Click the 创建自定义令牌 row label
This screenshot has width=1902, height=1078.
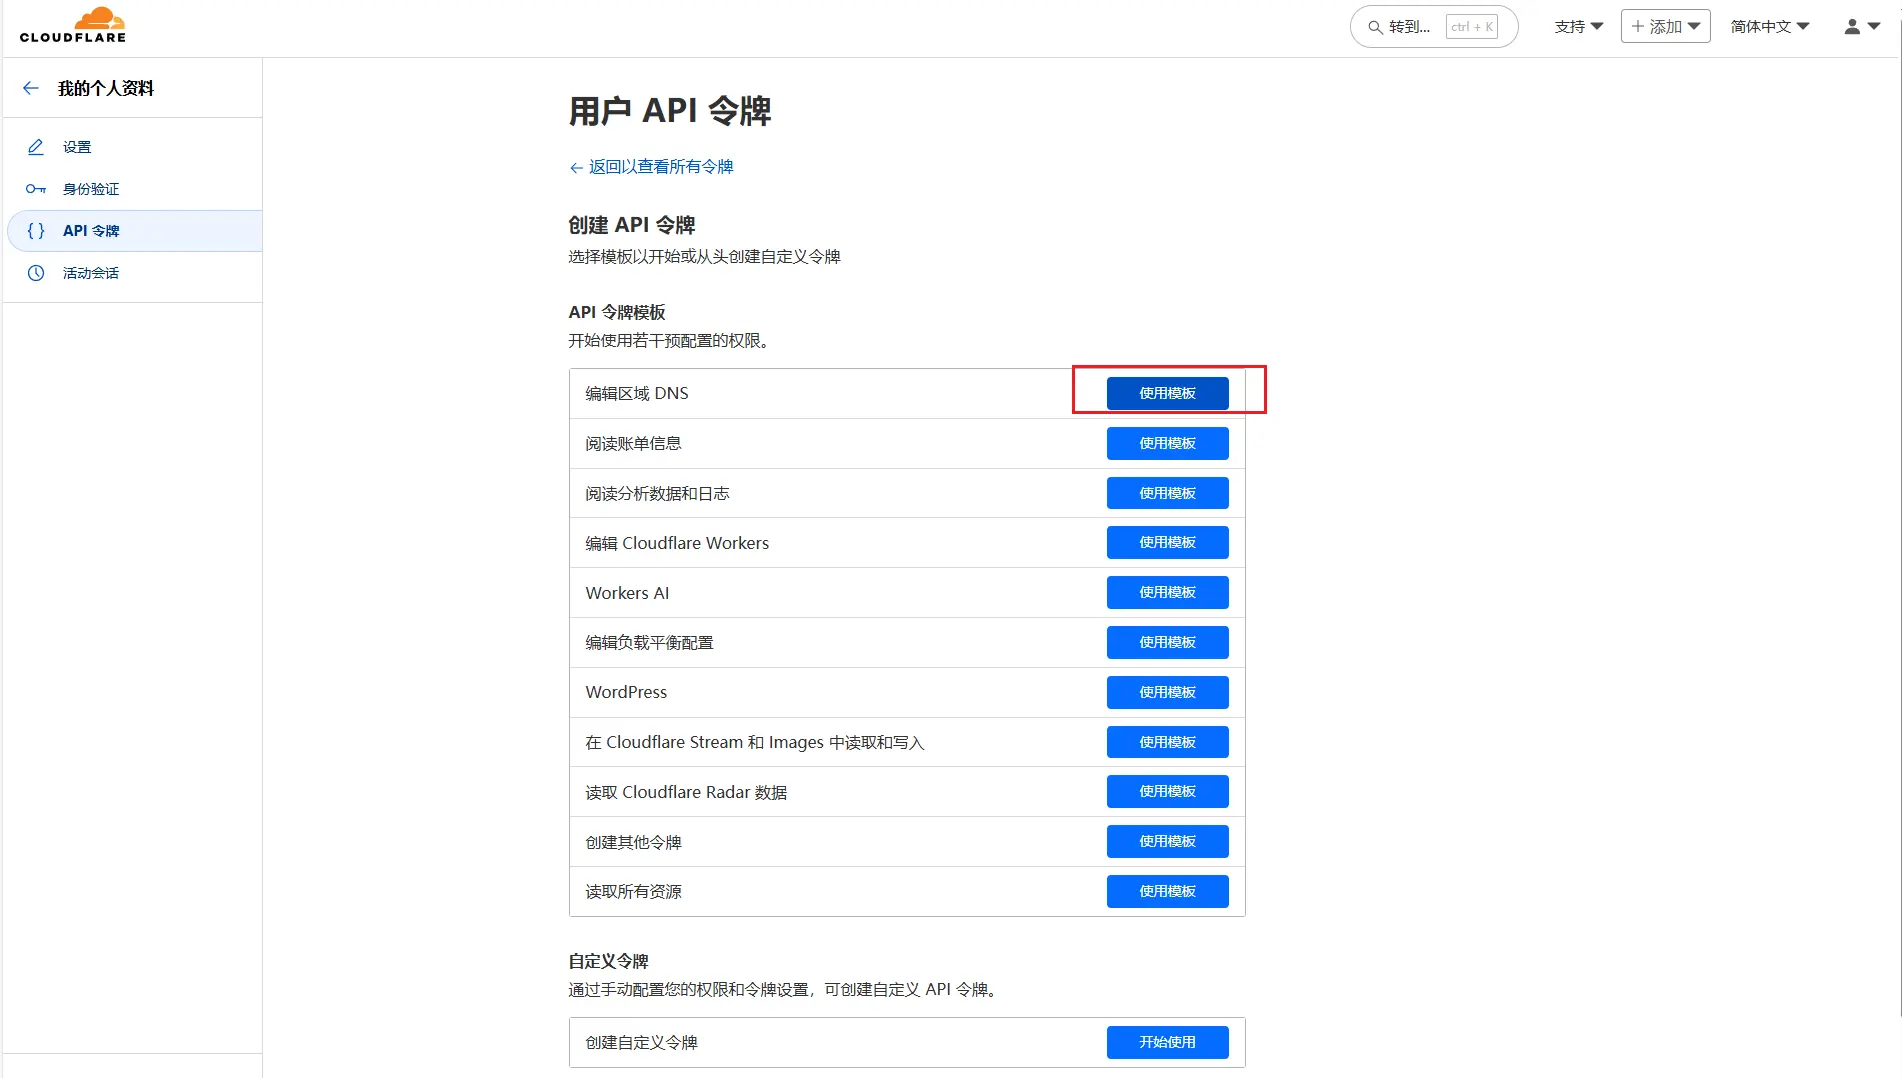(x=641, y=1042)
